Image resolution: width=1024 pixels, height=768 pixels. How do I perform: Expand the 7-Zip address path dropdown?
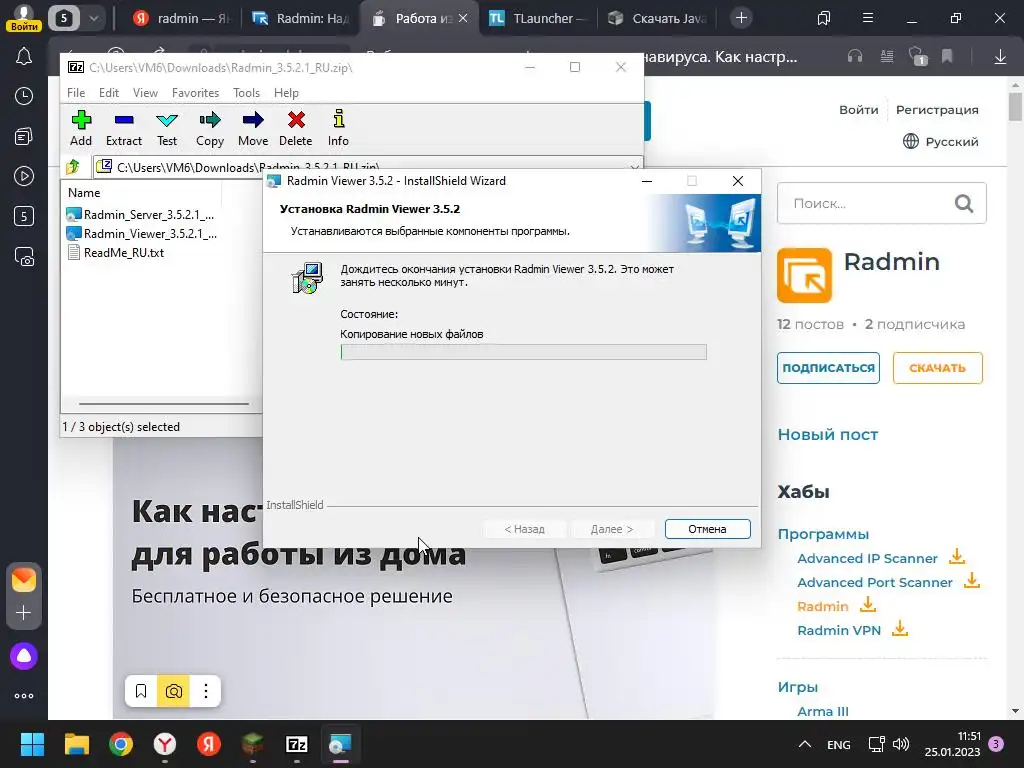634,167
